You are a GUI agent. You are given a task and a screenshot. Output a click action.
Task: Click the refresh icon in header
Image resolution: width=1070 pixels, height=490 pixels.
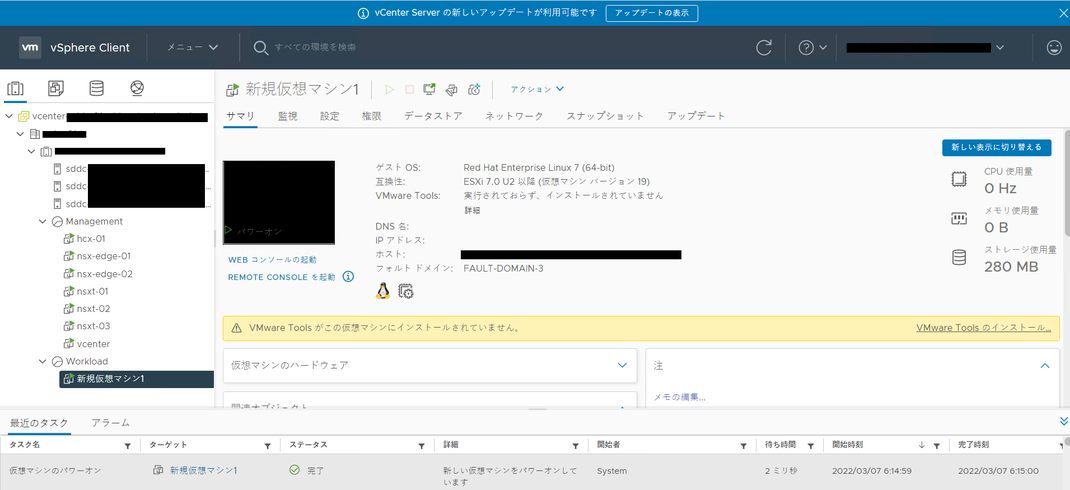[764, 48]
